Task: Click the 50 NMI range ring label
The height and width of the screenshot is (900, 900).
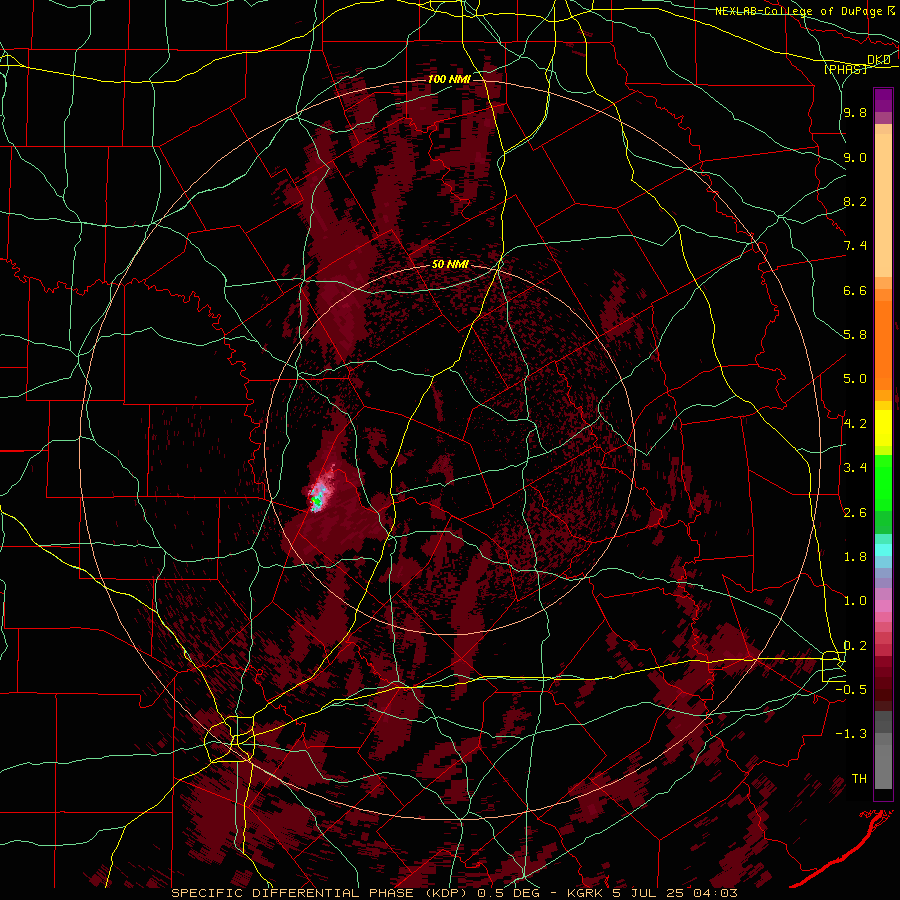Action: [x=450, y=265]
